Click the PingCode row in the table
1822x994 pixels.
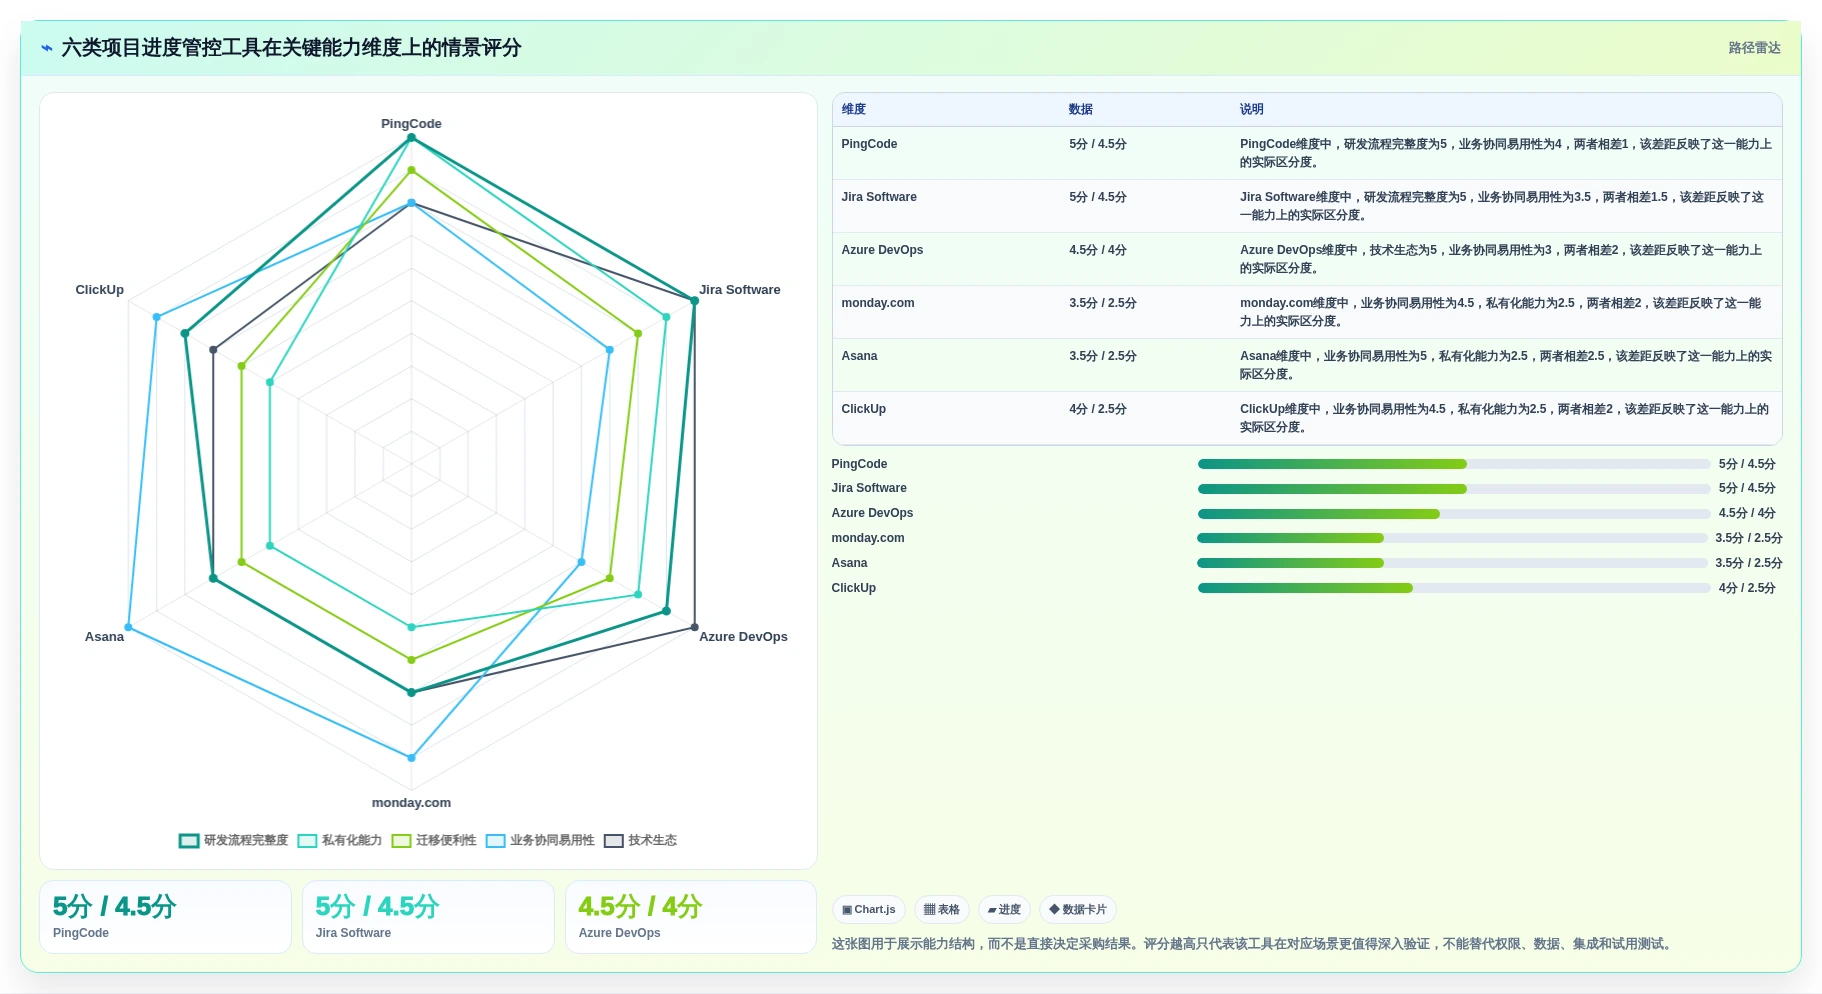[1307, 153]
